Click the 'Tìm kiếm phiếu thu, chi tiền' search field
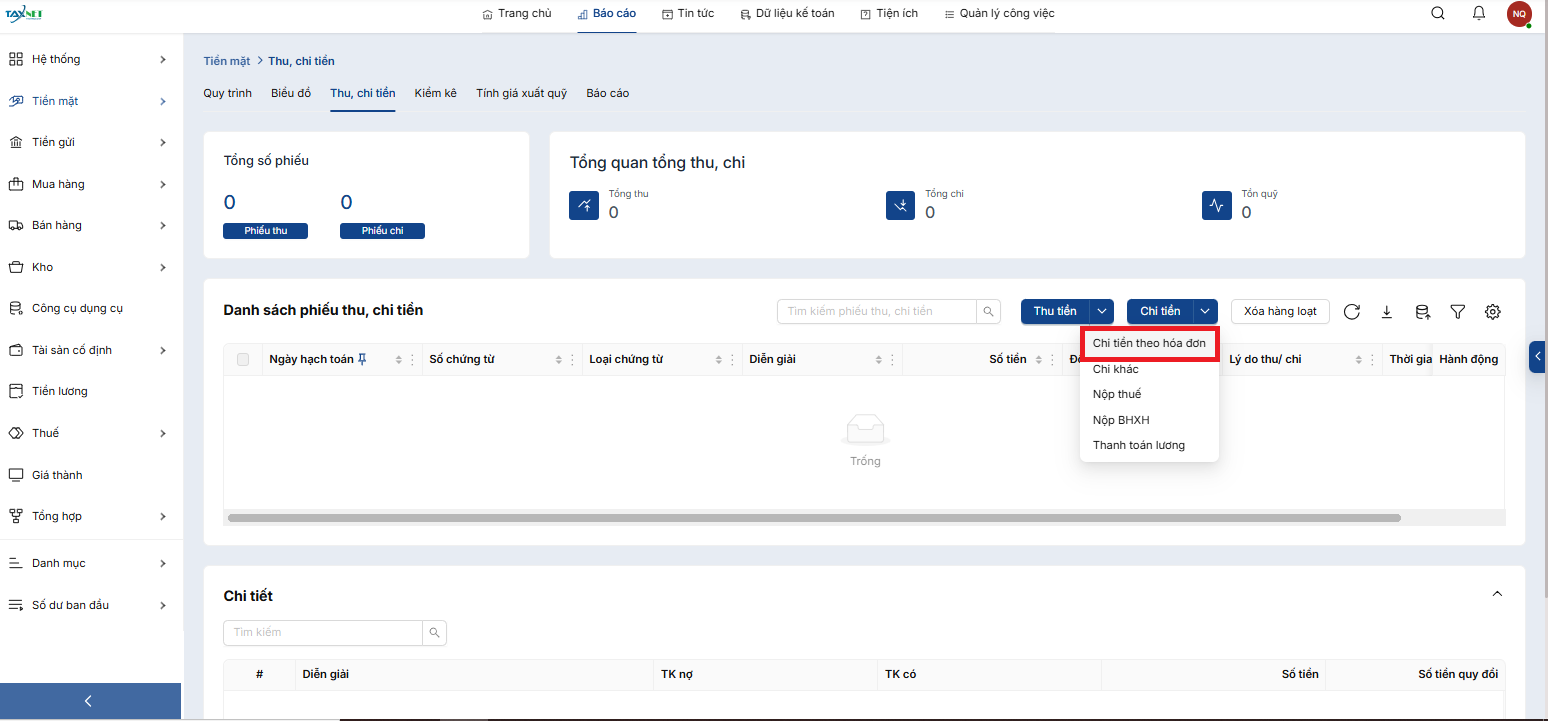Screen dimensions: 1548x721 pos(876,312)
